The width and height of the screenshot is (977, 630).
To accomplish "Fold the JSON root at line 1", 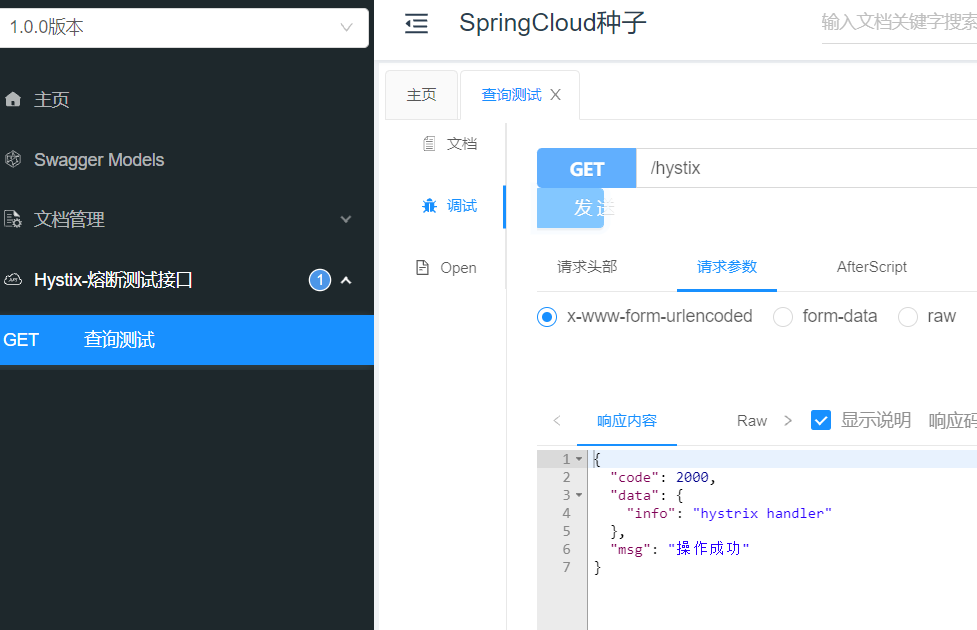I will pyautogui.click(x=579, y=459).
